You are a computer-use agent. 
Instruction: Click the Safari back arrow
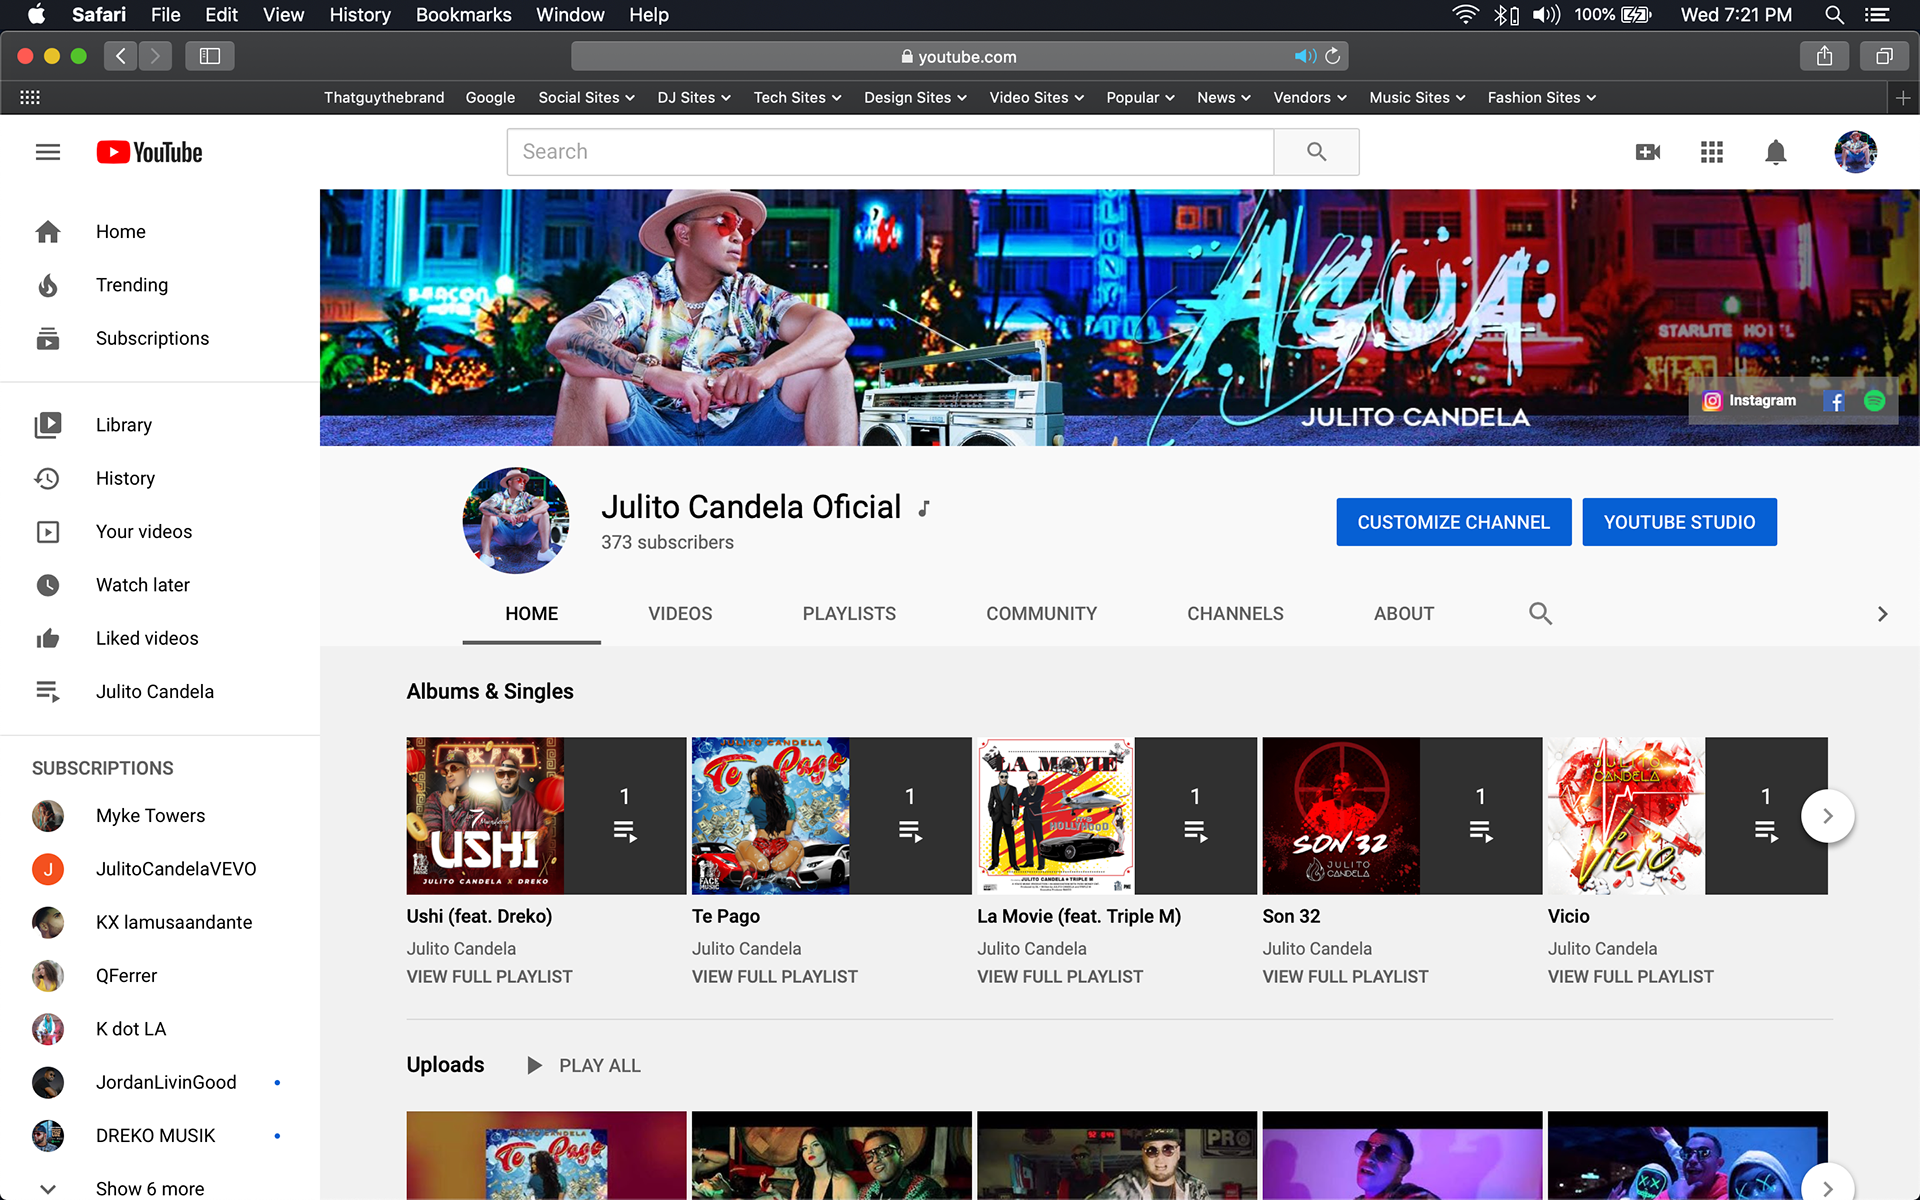click(121, 56)
